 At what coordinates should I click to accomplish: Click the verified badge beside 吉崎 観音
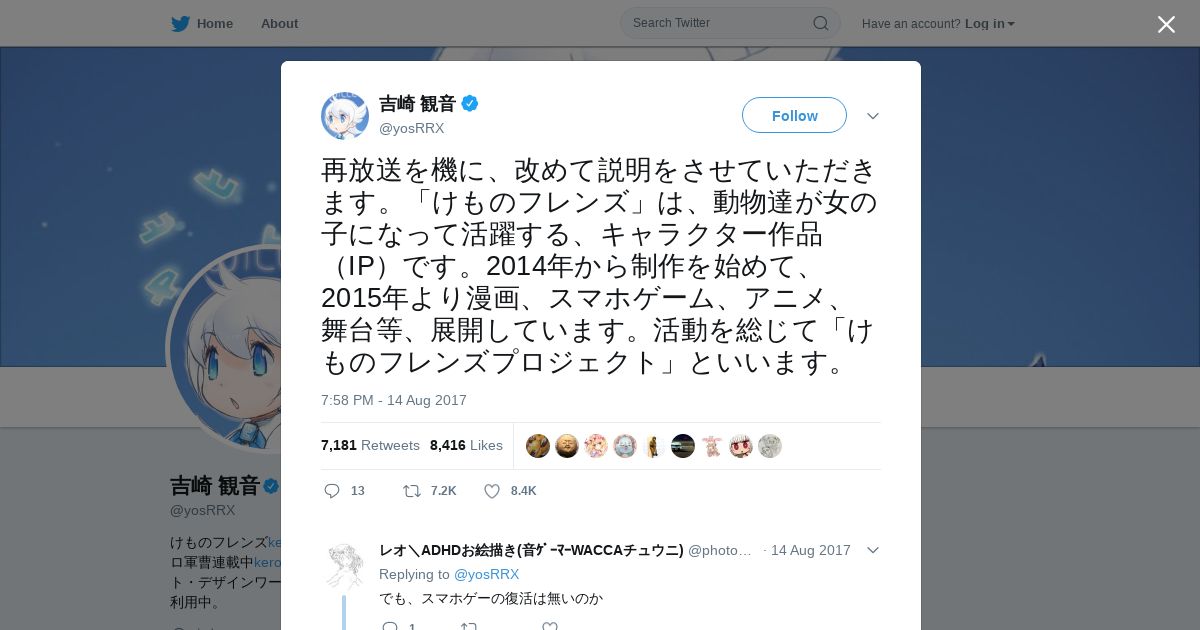pyautogui.click(x=469, y=103)
